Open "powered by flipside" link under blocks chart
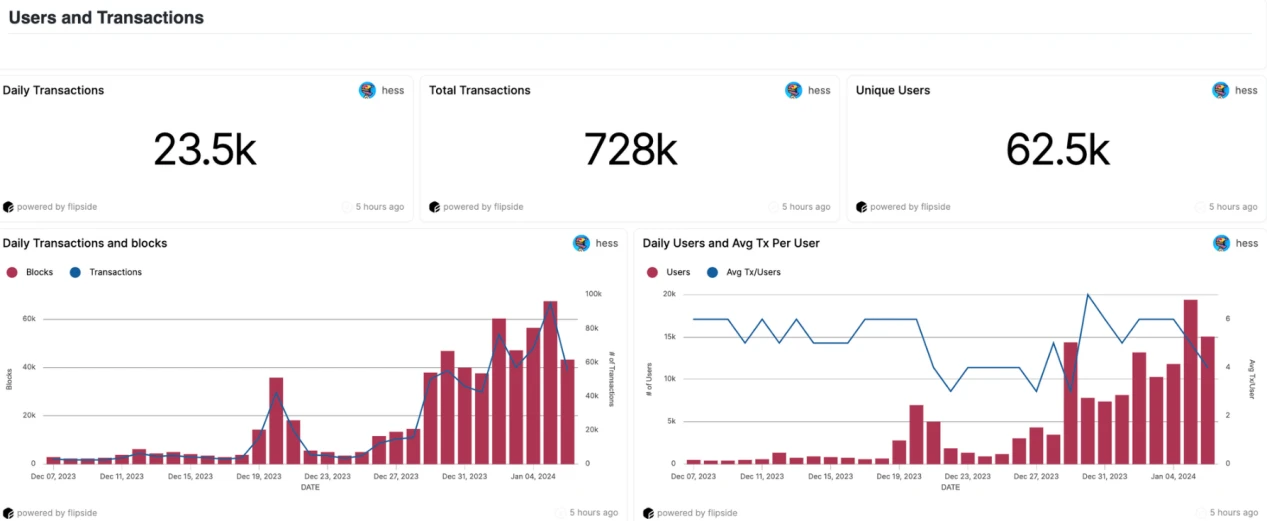The width and height of the screenshot is (1267, 521). (x=56, y=513)
